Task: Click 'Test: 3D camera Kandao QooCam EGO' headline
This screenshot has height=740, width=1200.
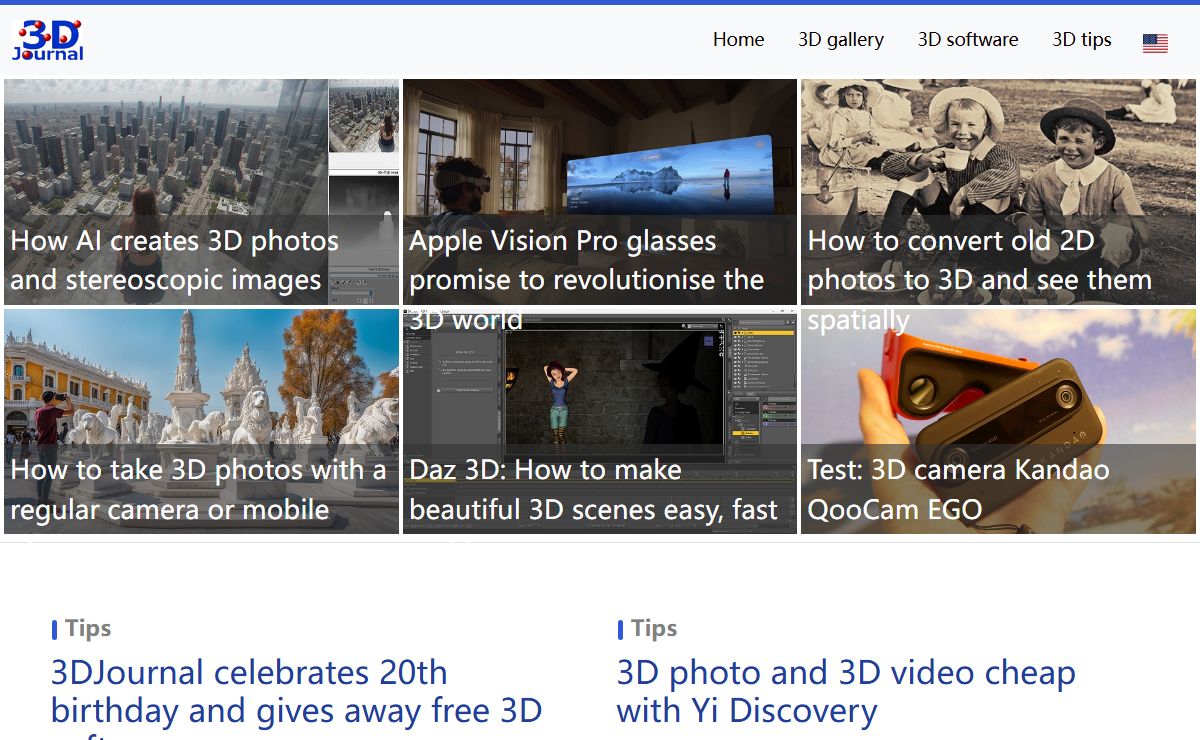Action: 958,490
